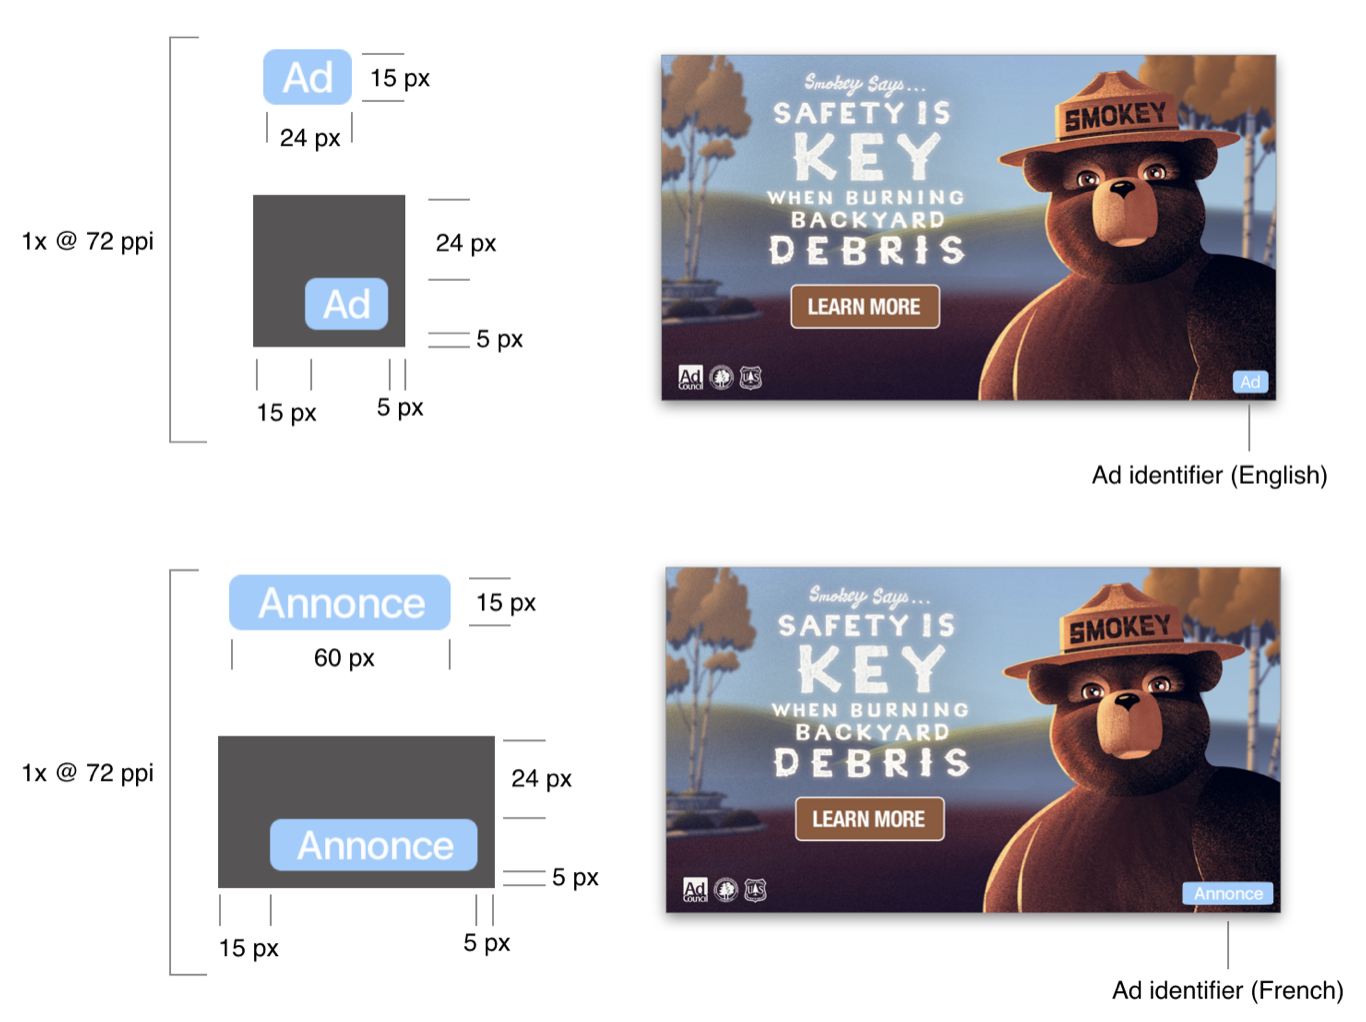Click the small Ad identifier on top banner
This screenshot has width=1366, height=1022.
coord(1250,382)
